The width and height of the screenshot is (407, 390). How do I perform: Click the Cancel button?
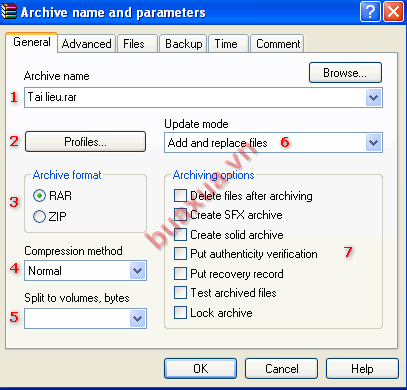pyautogui.click(x=281, y=369)
